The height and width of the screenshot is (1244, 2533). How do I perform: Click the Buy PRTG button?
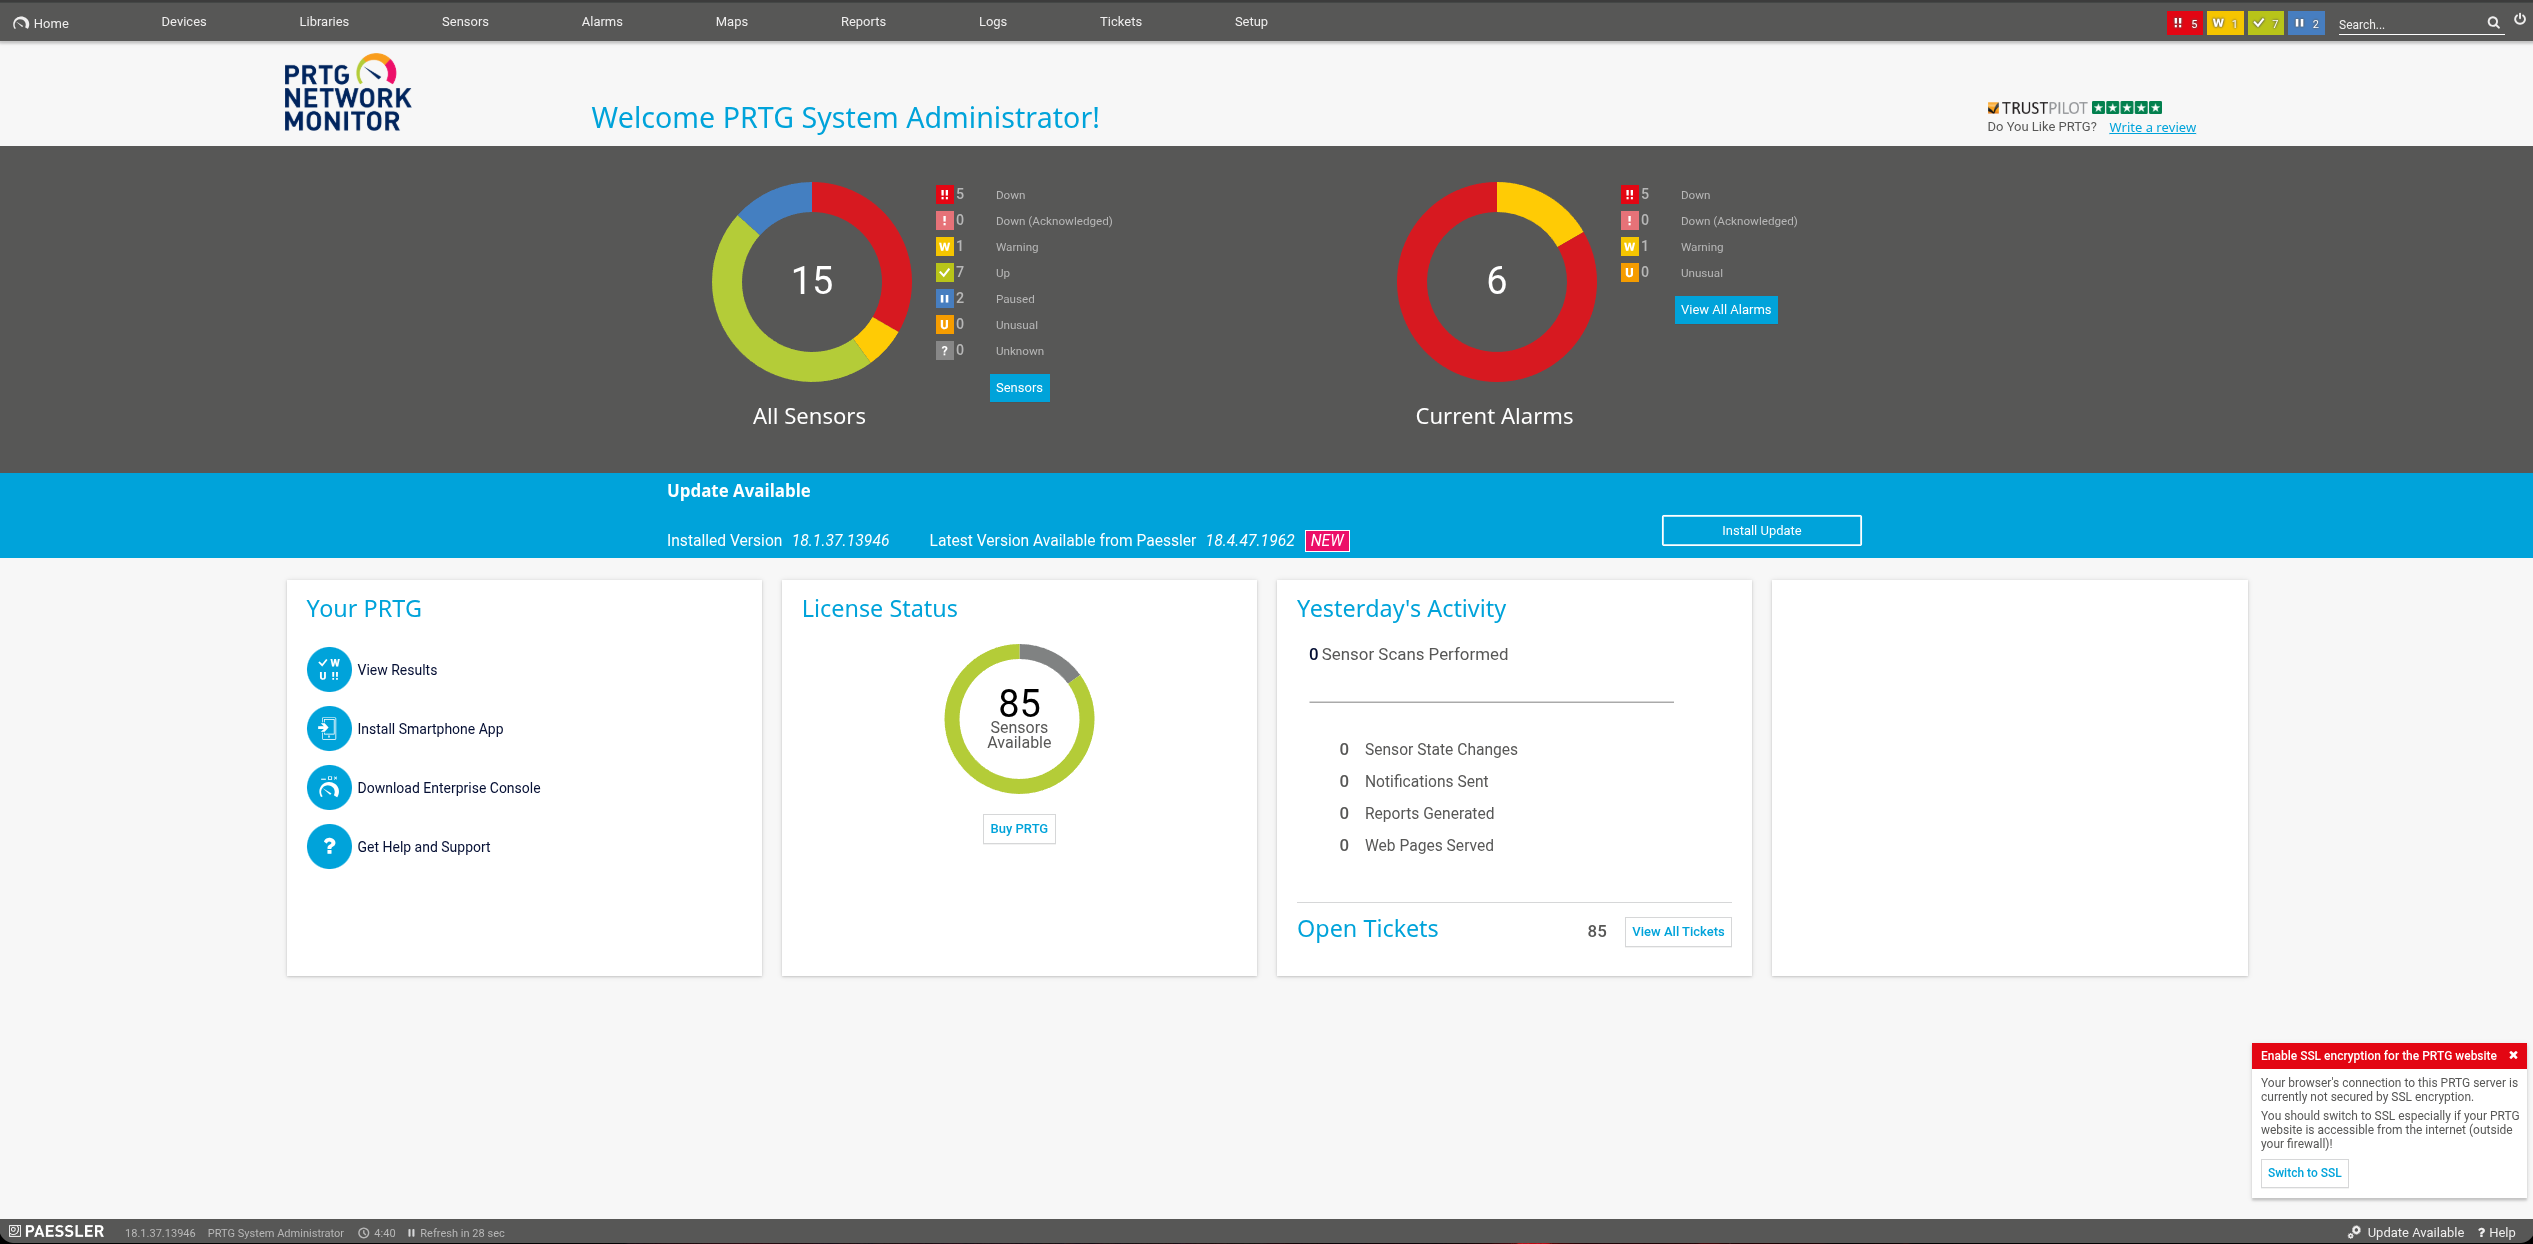1019,829
